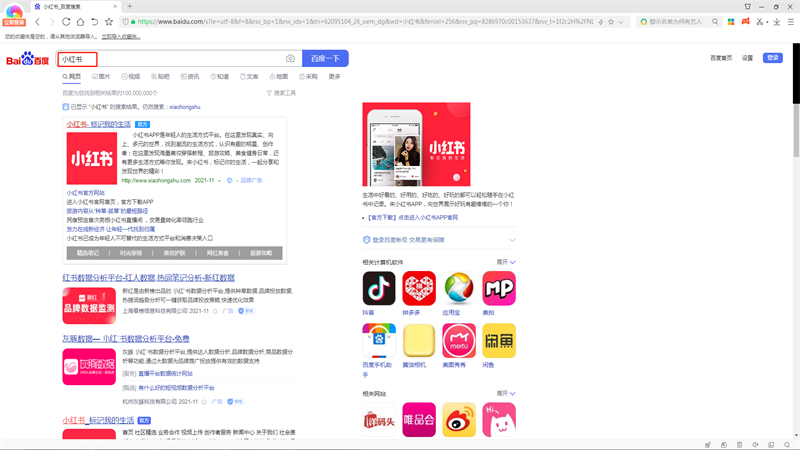Select the 网页 results tab

point(71,77)
